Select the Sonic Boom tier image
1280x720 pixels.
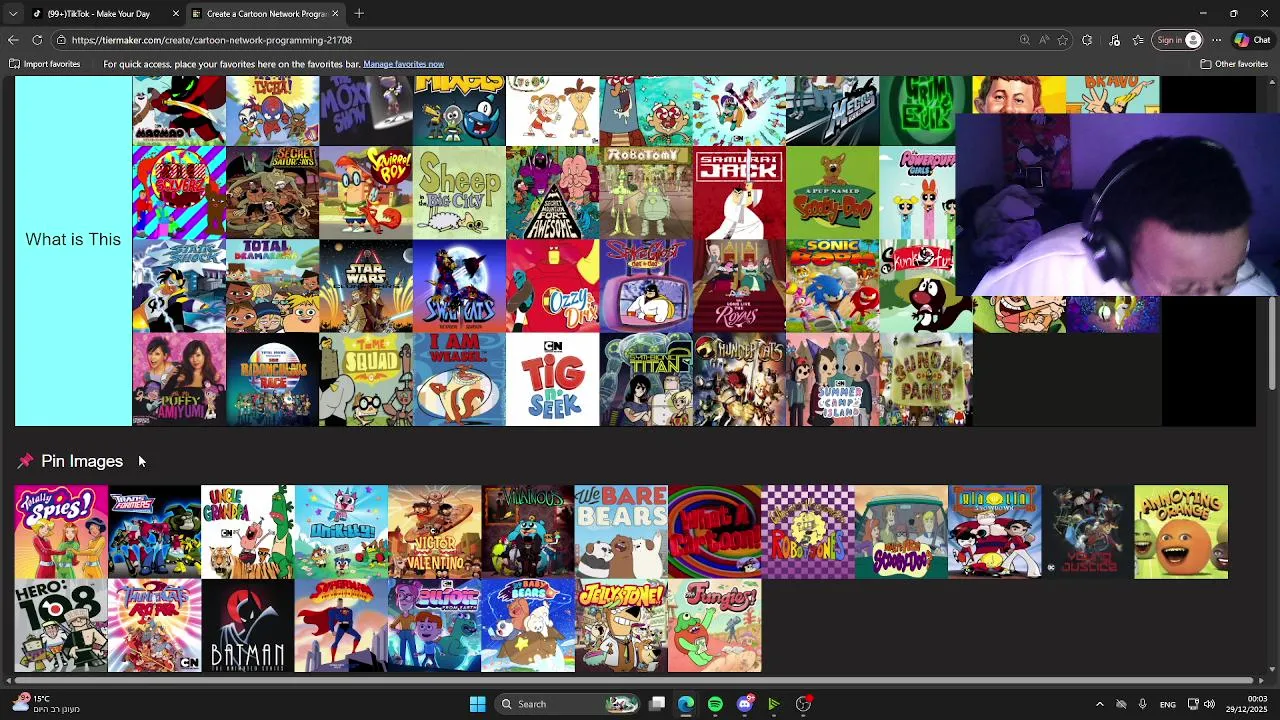[x=832, y=286]
